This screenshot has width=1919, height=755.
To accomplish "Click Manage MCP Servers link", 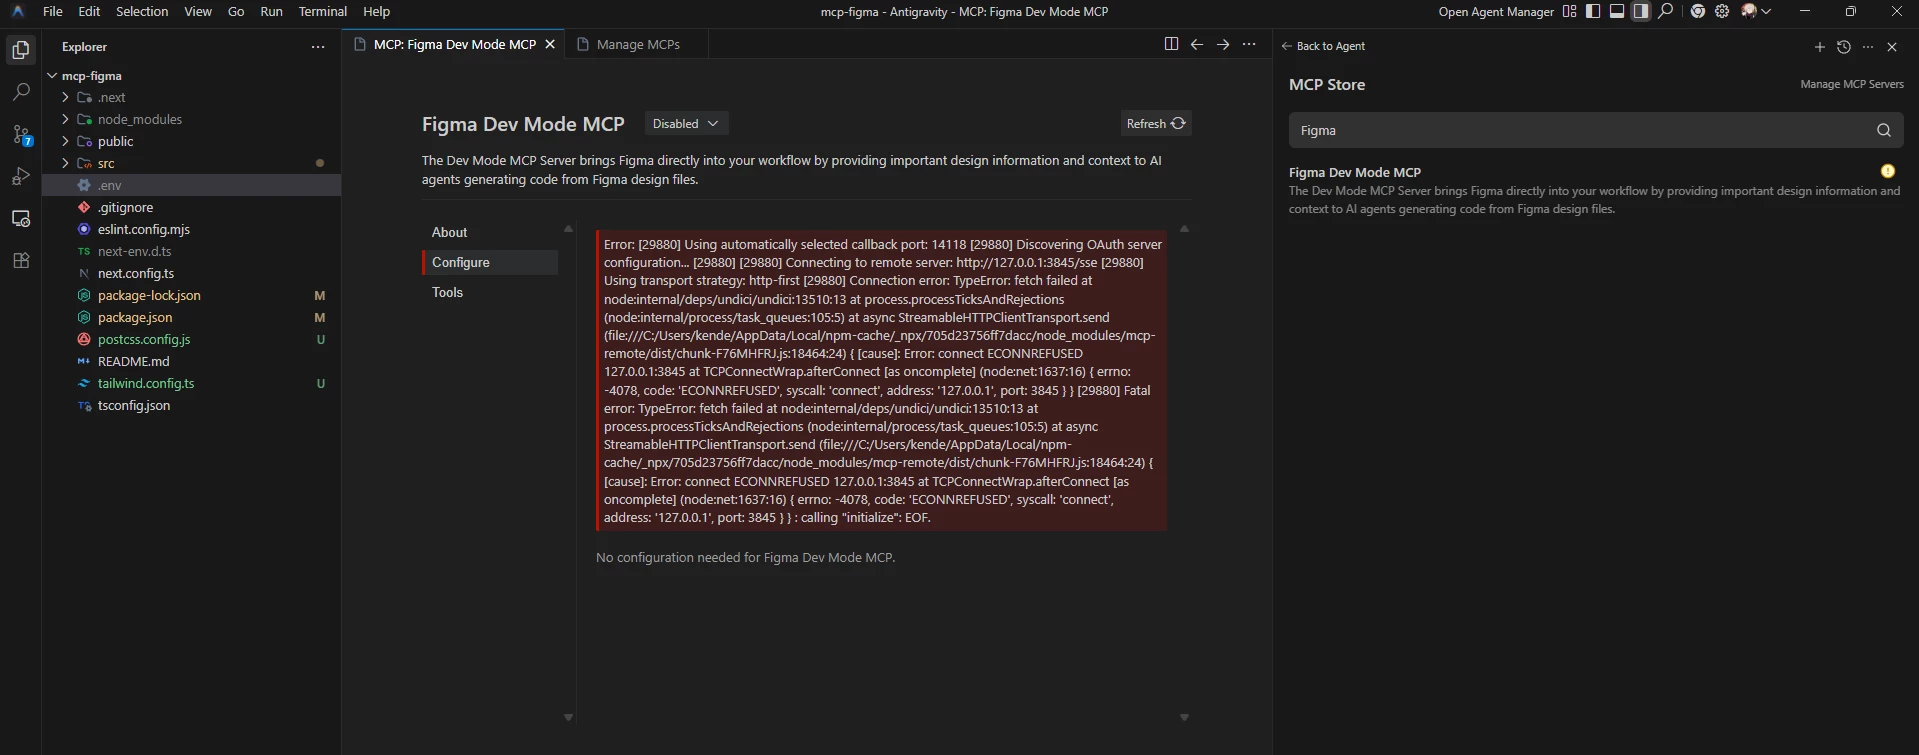I will [x=1852, y=84].
